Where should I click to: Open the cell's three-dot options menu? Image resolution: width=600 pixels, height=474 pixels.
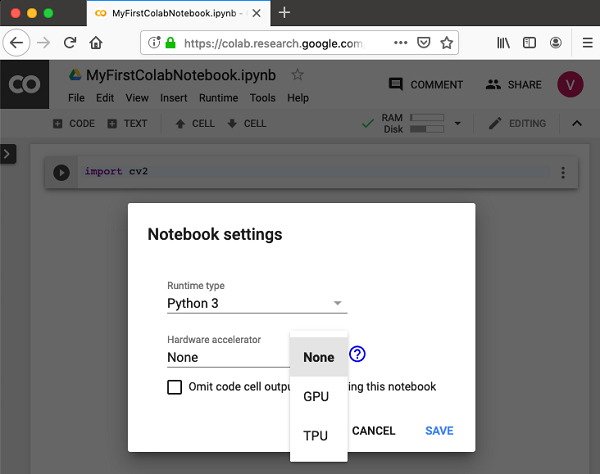pyautogui.click(x=563, y=172)
